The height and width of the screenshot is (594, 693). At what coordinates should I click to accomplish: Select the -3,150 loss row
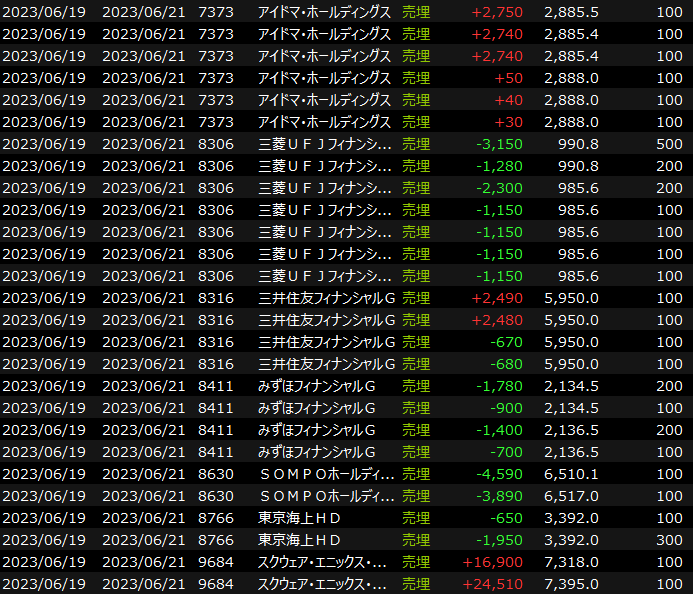(499, 144)
